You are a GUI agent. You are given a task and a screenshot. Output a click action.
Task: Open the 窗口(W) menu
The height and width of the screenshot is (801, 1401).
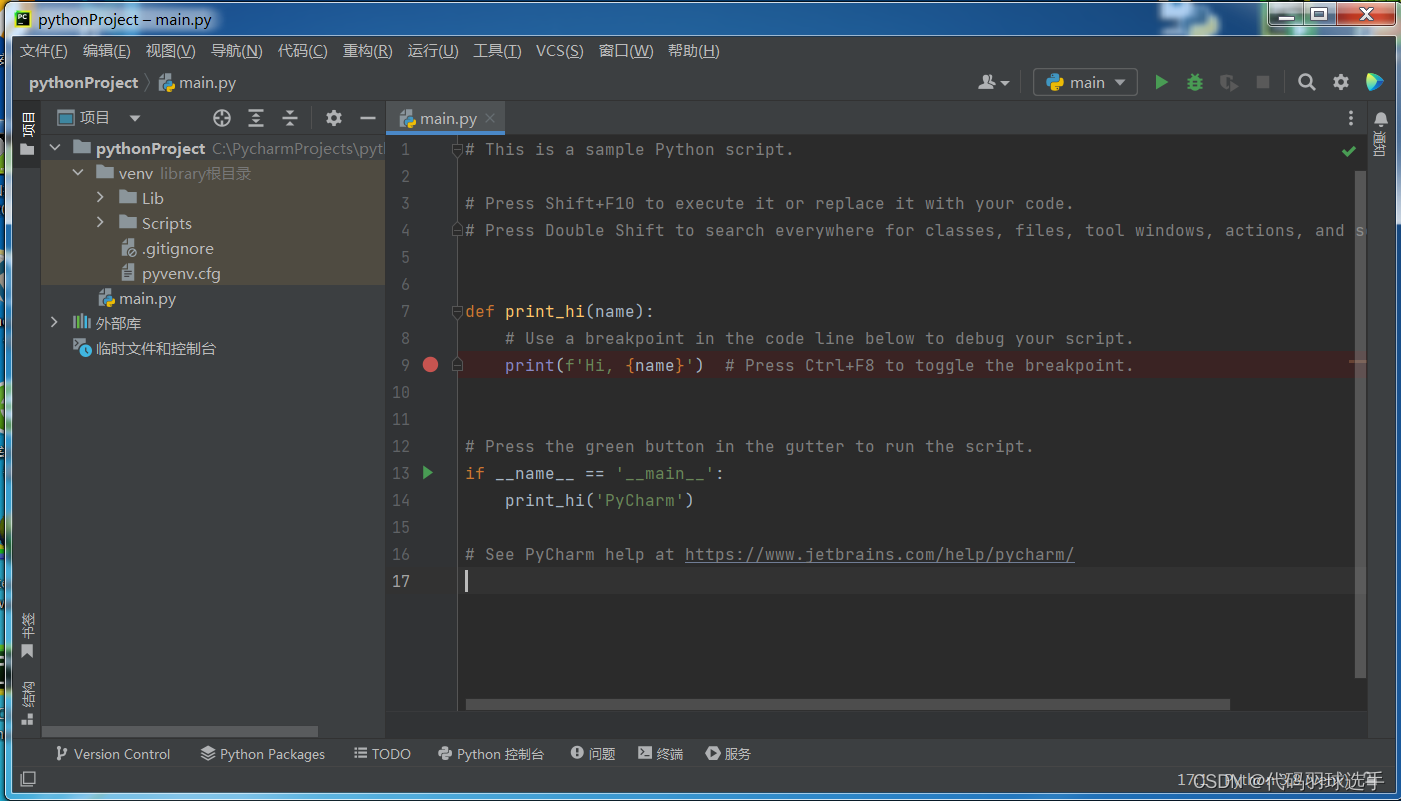[x=626, y=51]
